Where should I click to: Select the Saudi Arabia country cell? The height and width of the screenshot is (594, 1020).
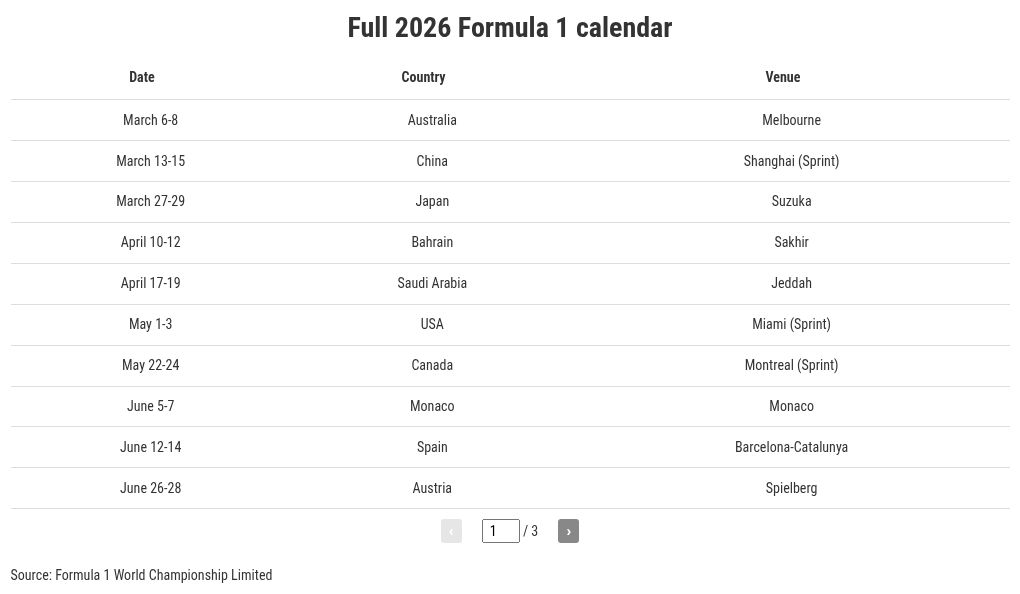pos(432,283)
